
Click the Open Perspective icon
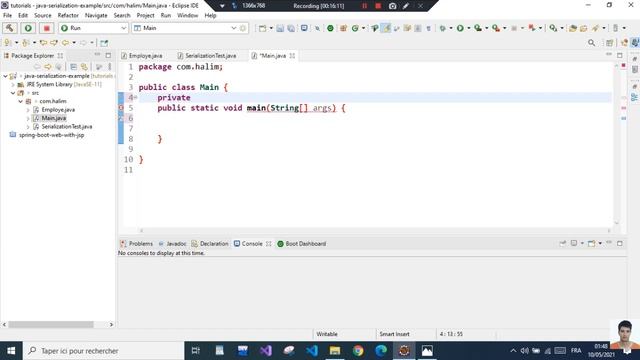(609, 43)
